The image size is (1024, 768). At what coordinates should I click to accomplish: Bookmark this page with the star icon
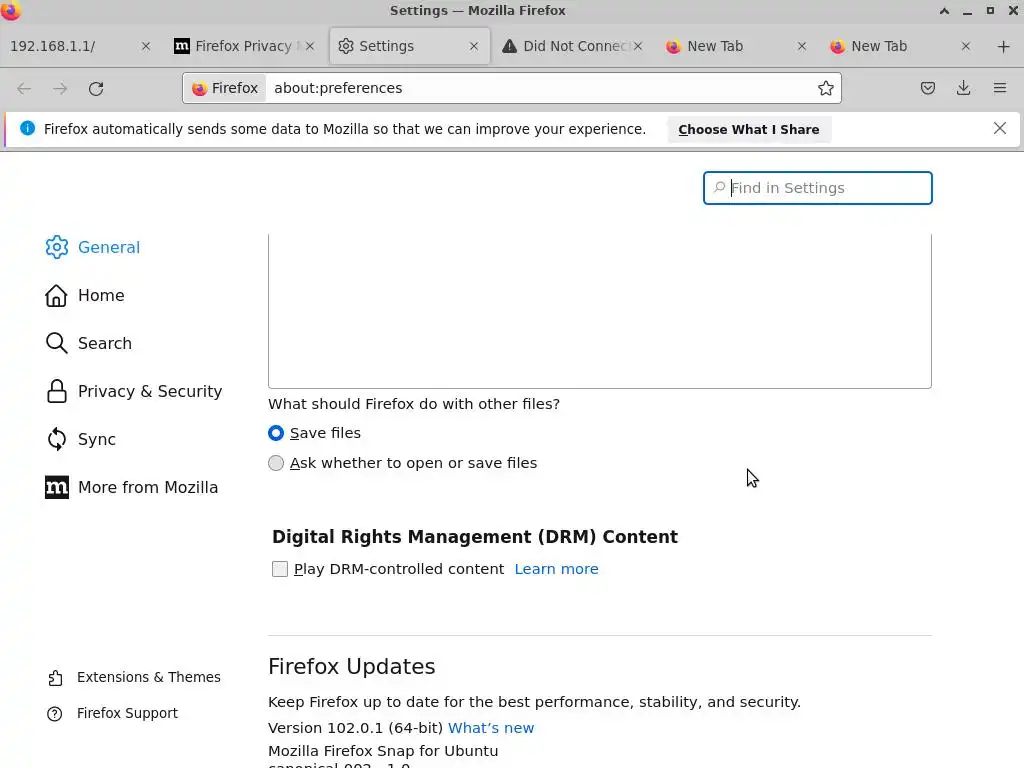pyautogui.click(x=826, y=88)
